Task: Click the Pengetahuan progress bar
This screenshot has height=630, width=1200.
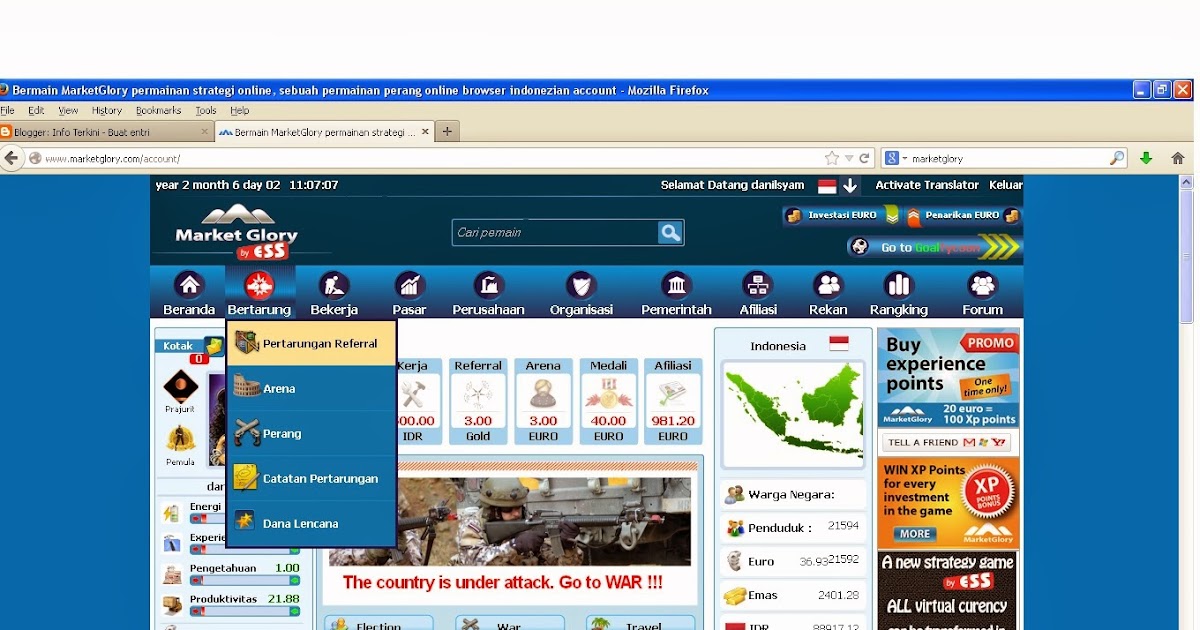Action: [x=245, y=580]
